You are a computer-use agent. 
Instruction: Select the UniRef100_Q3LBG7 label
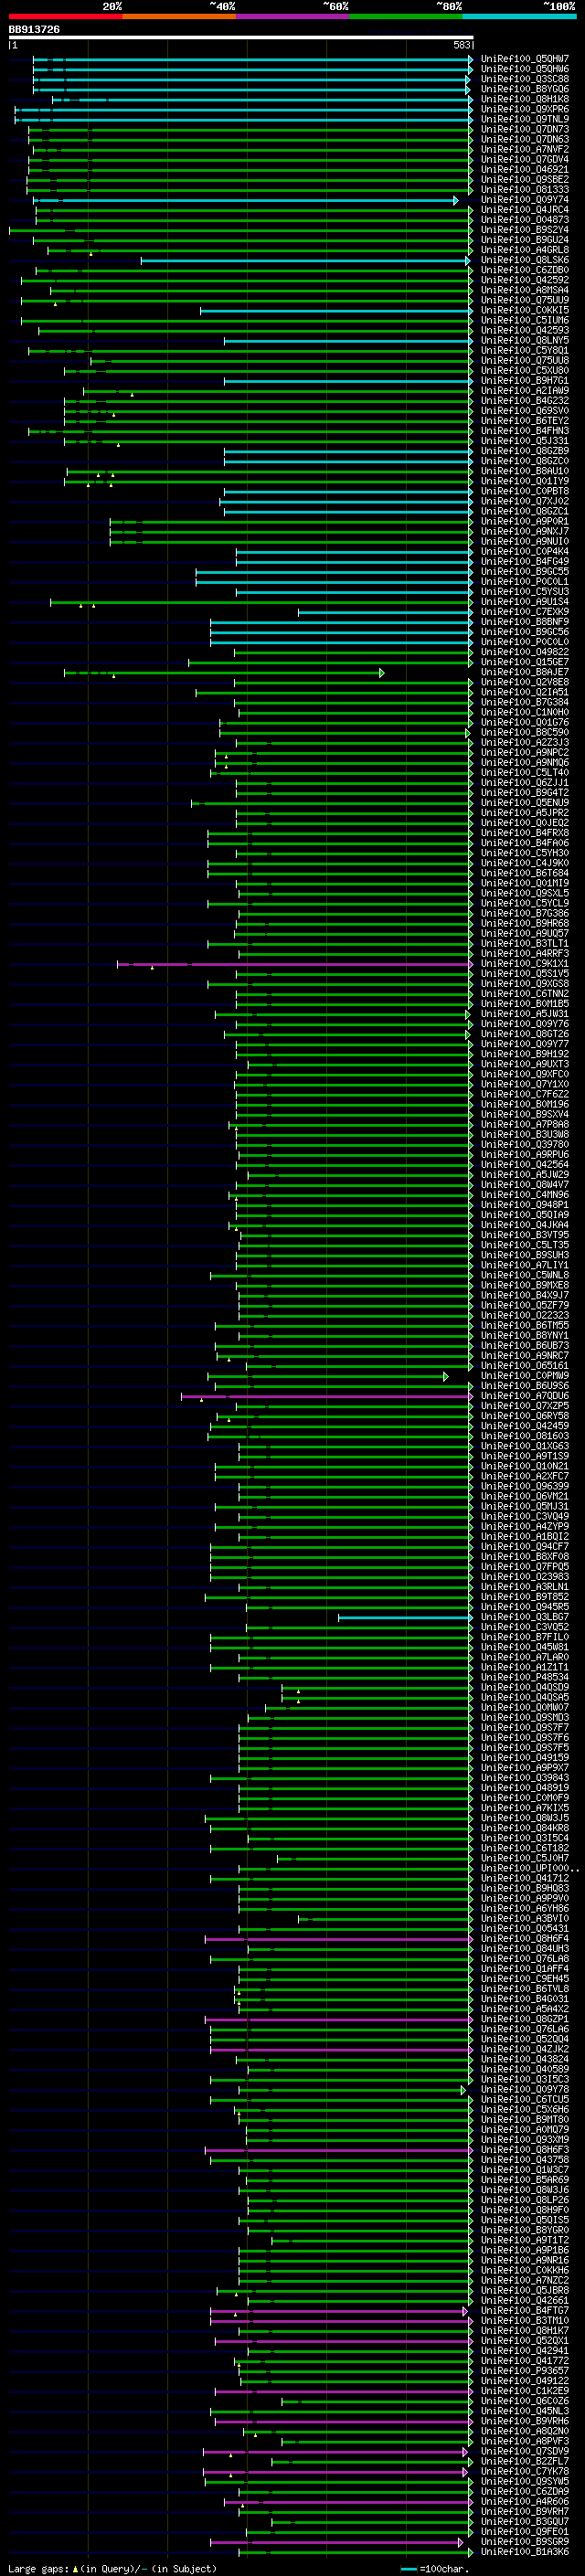(525, 1617)
